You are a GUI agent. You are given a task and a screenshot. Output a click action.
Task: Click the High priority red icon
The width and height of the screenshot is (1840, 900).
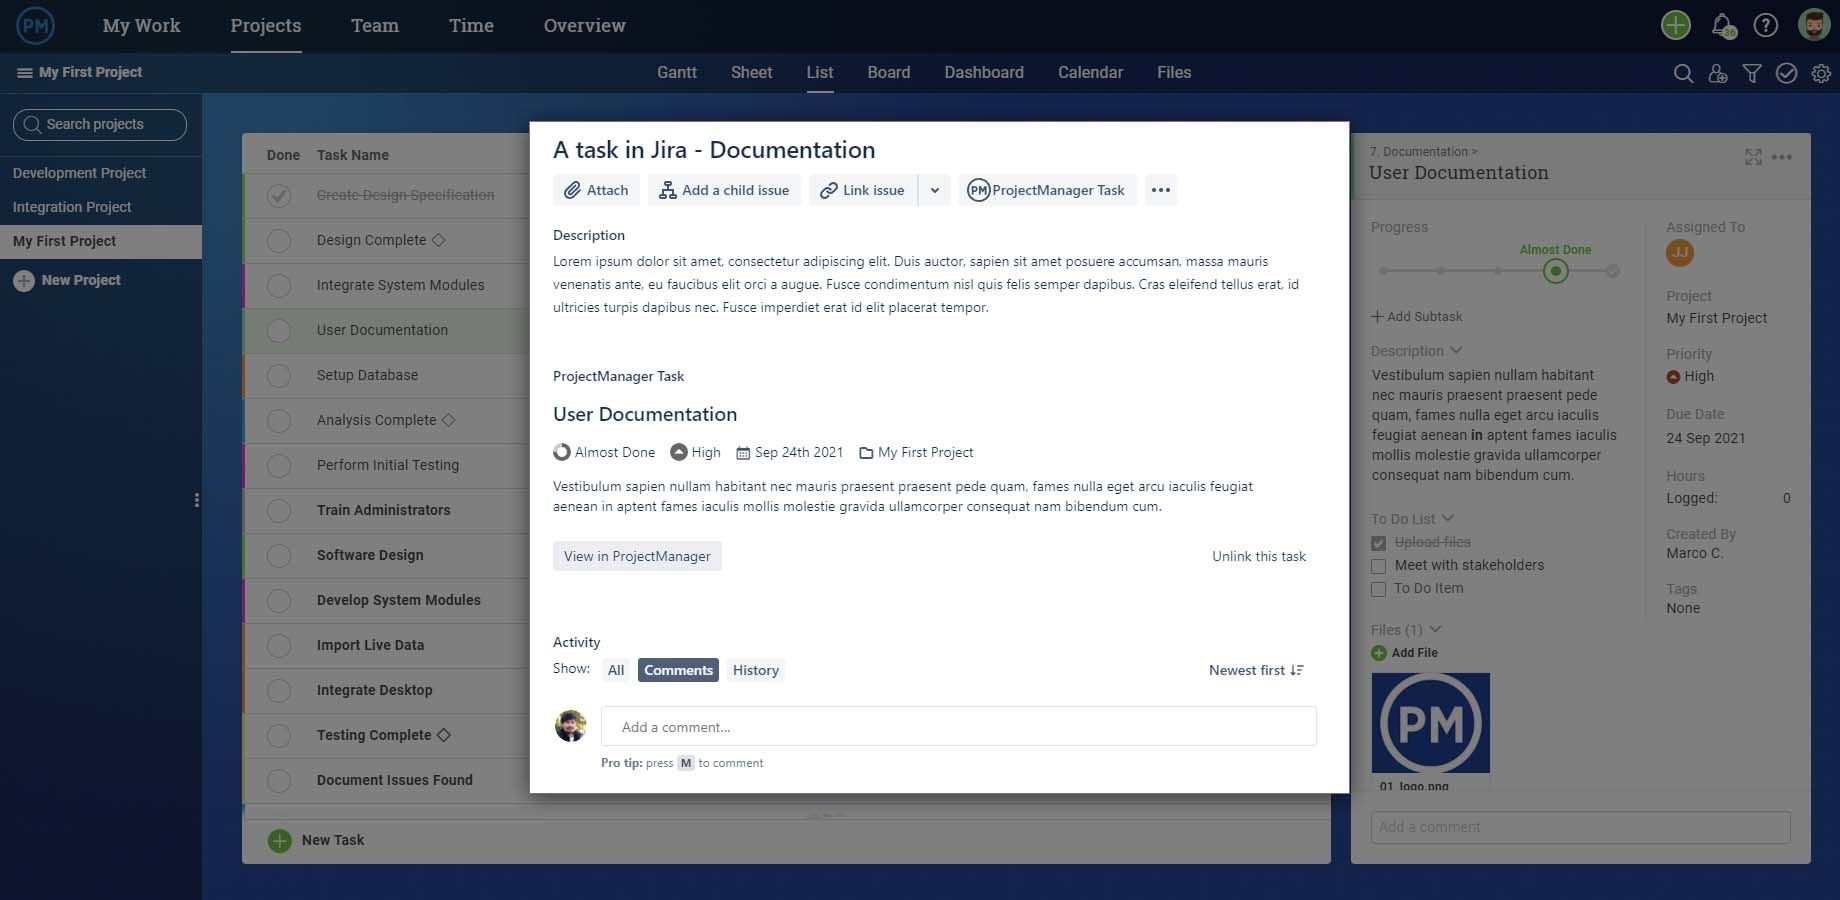coord(1673,377)
